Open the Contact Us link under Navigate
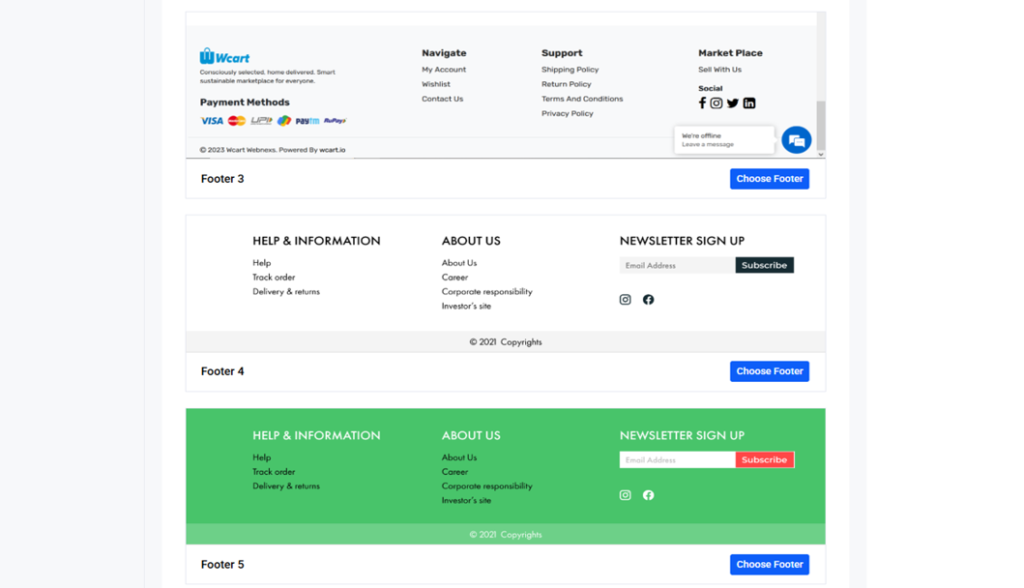This screenshot has height=588, width=1024. pyautogui.click(x=442, y=99)
